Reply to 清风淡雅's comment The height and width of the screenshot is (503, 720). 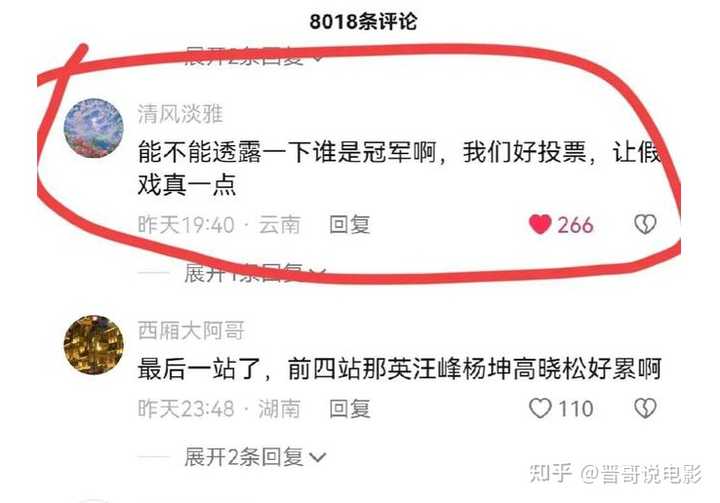(349, 225)
